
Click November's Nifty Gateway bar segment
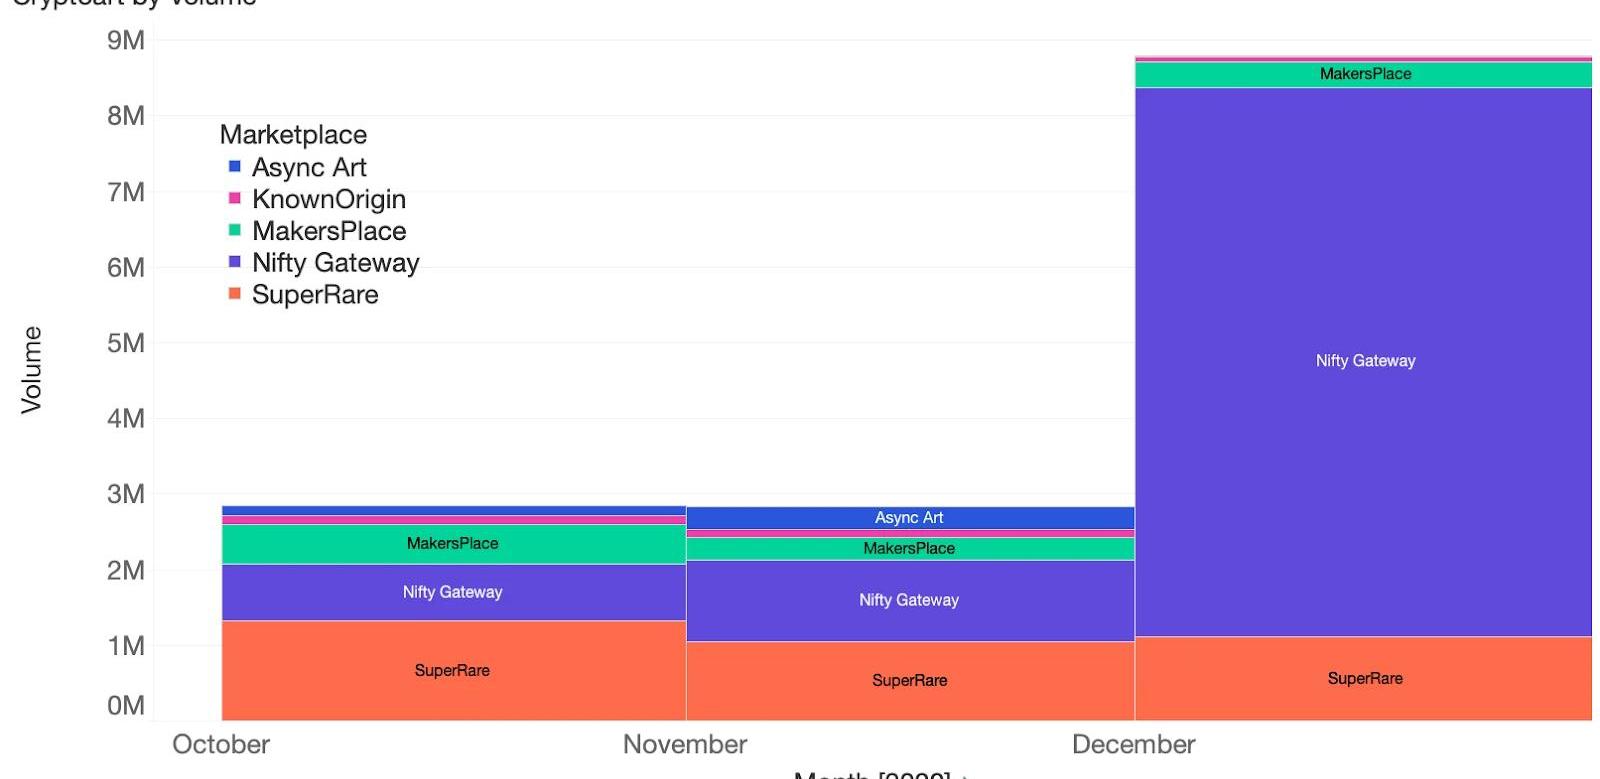click(x=909, y=600)
